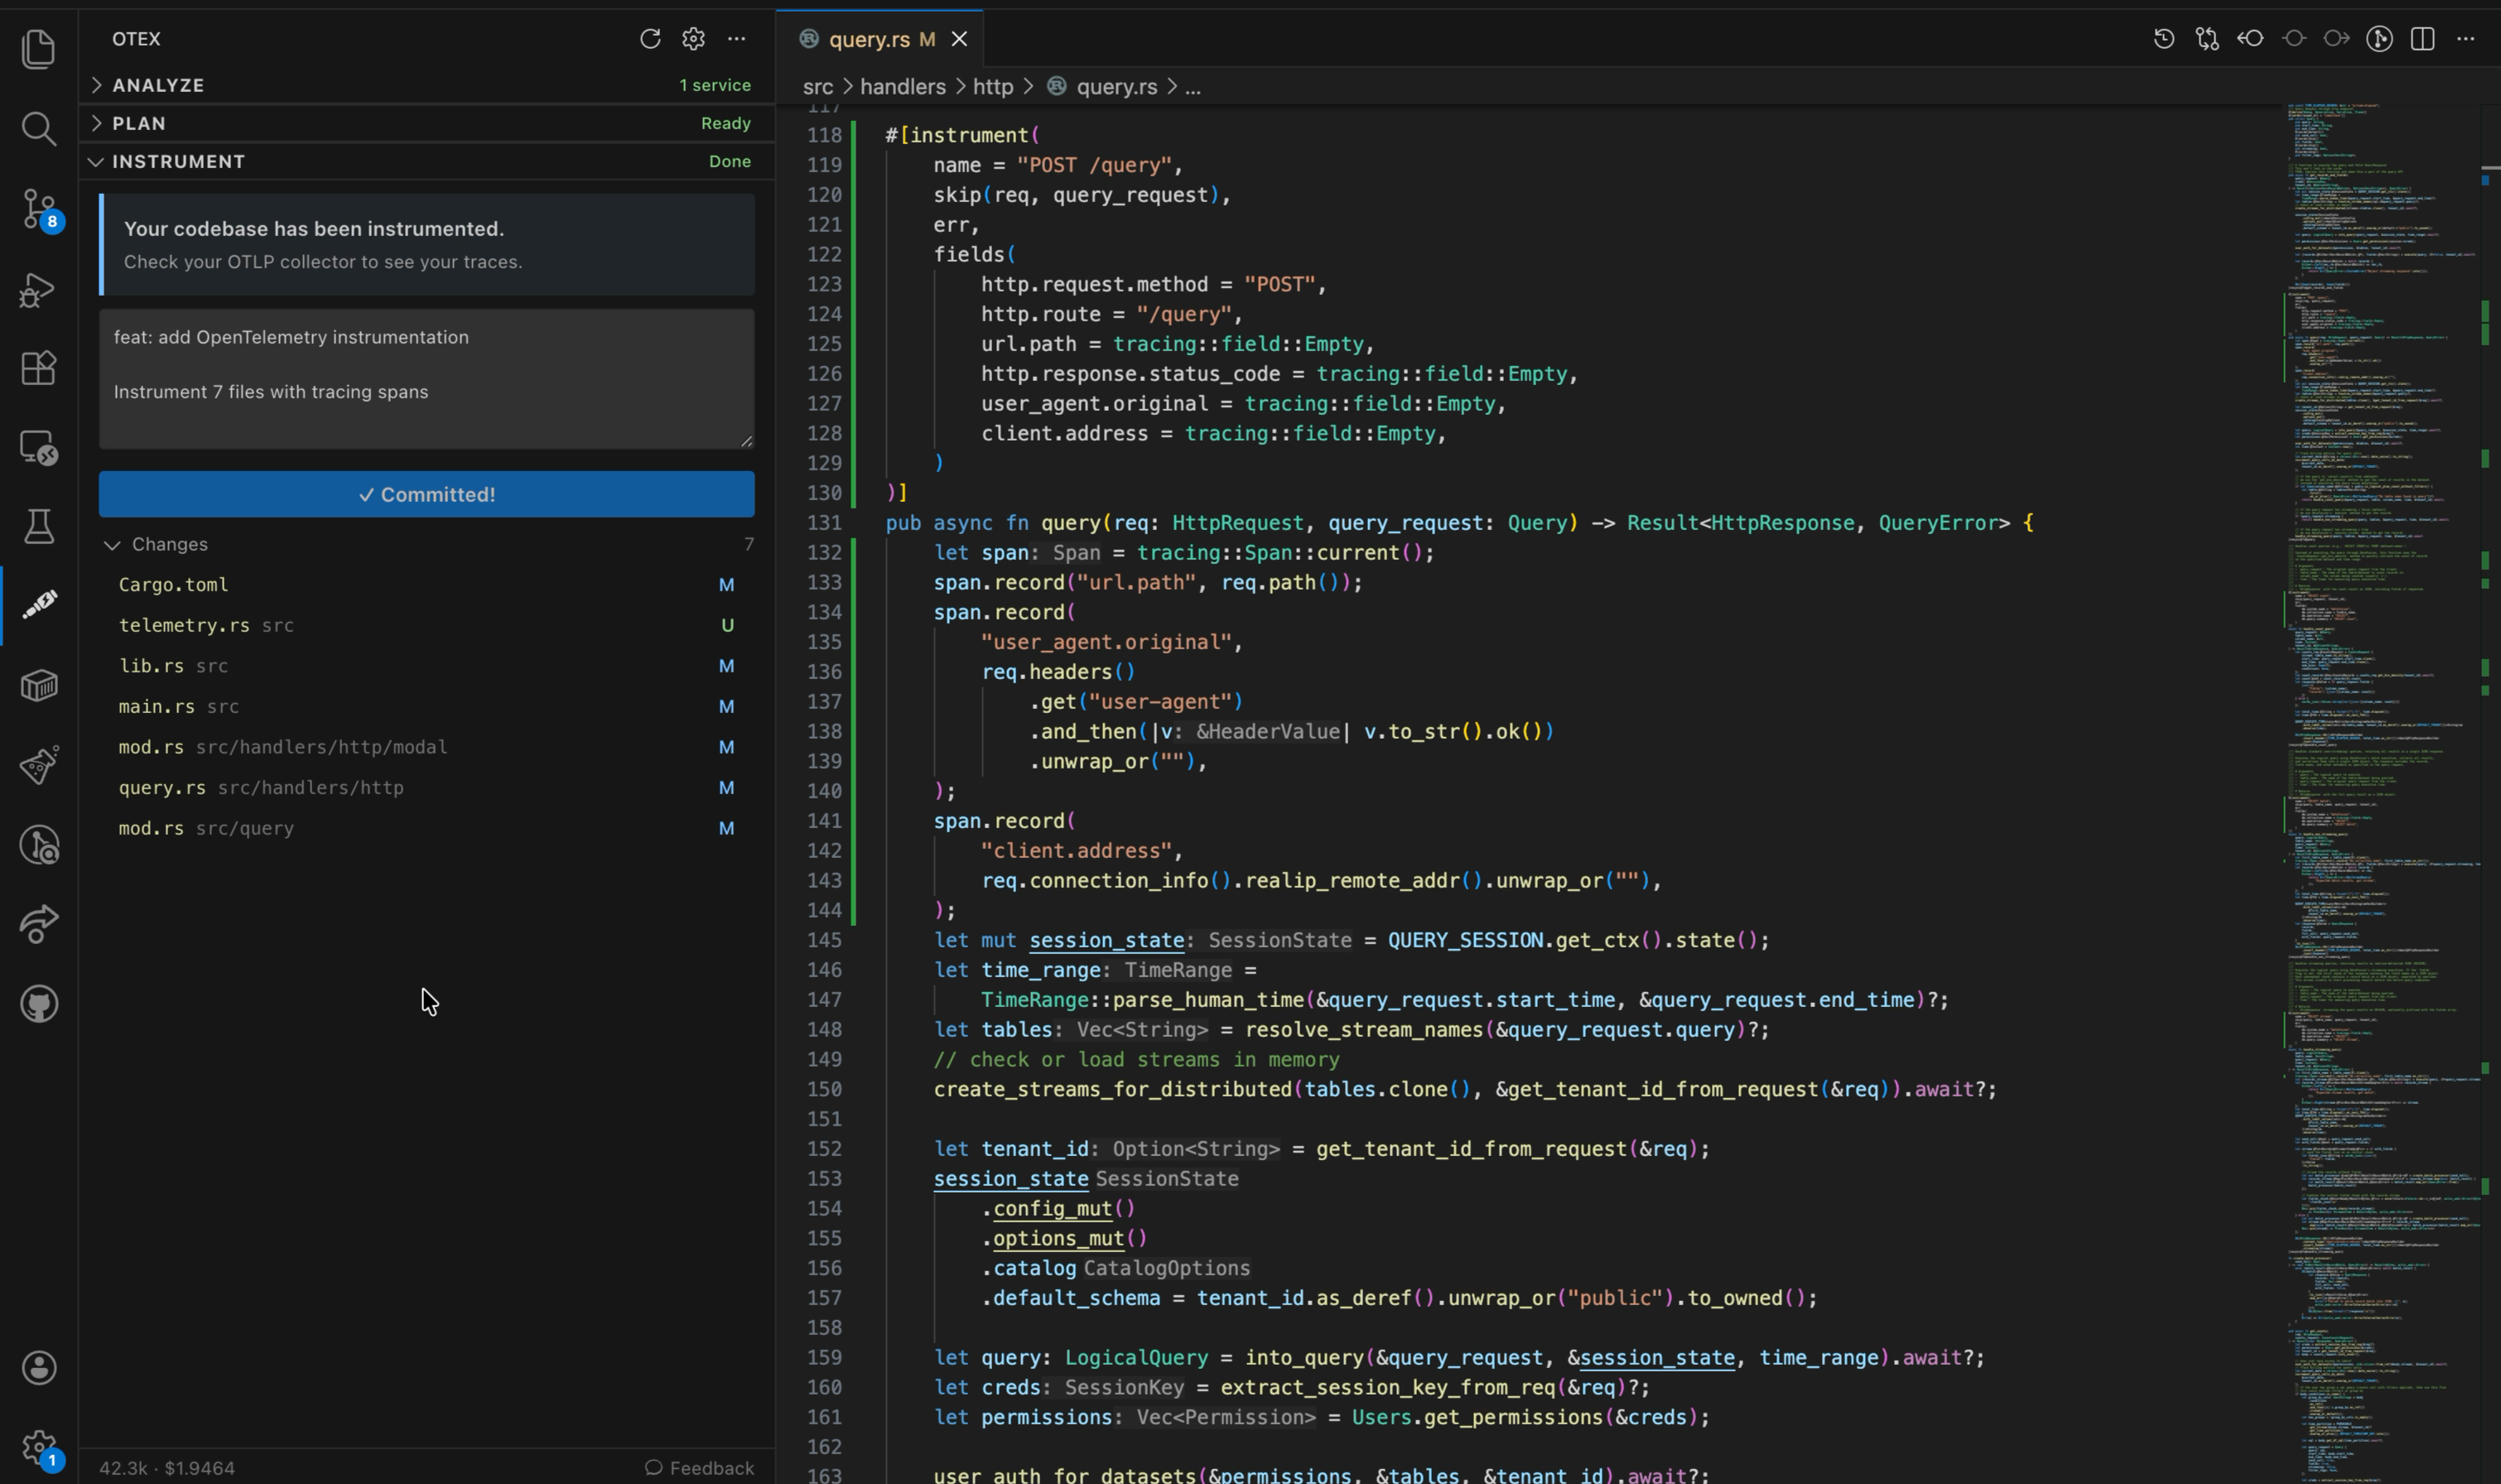Click the '1 service' status text
Image resolution: width=2501 pixels, height=1484 pixels.
coord(715,85)
